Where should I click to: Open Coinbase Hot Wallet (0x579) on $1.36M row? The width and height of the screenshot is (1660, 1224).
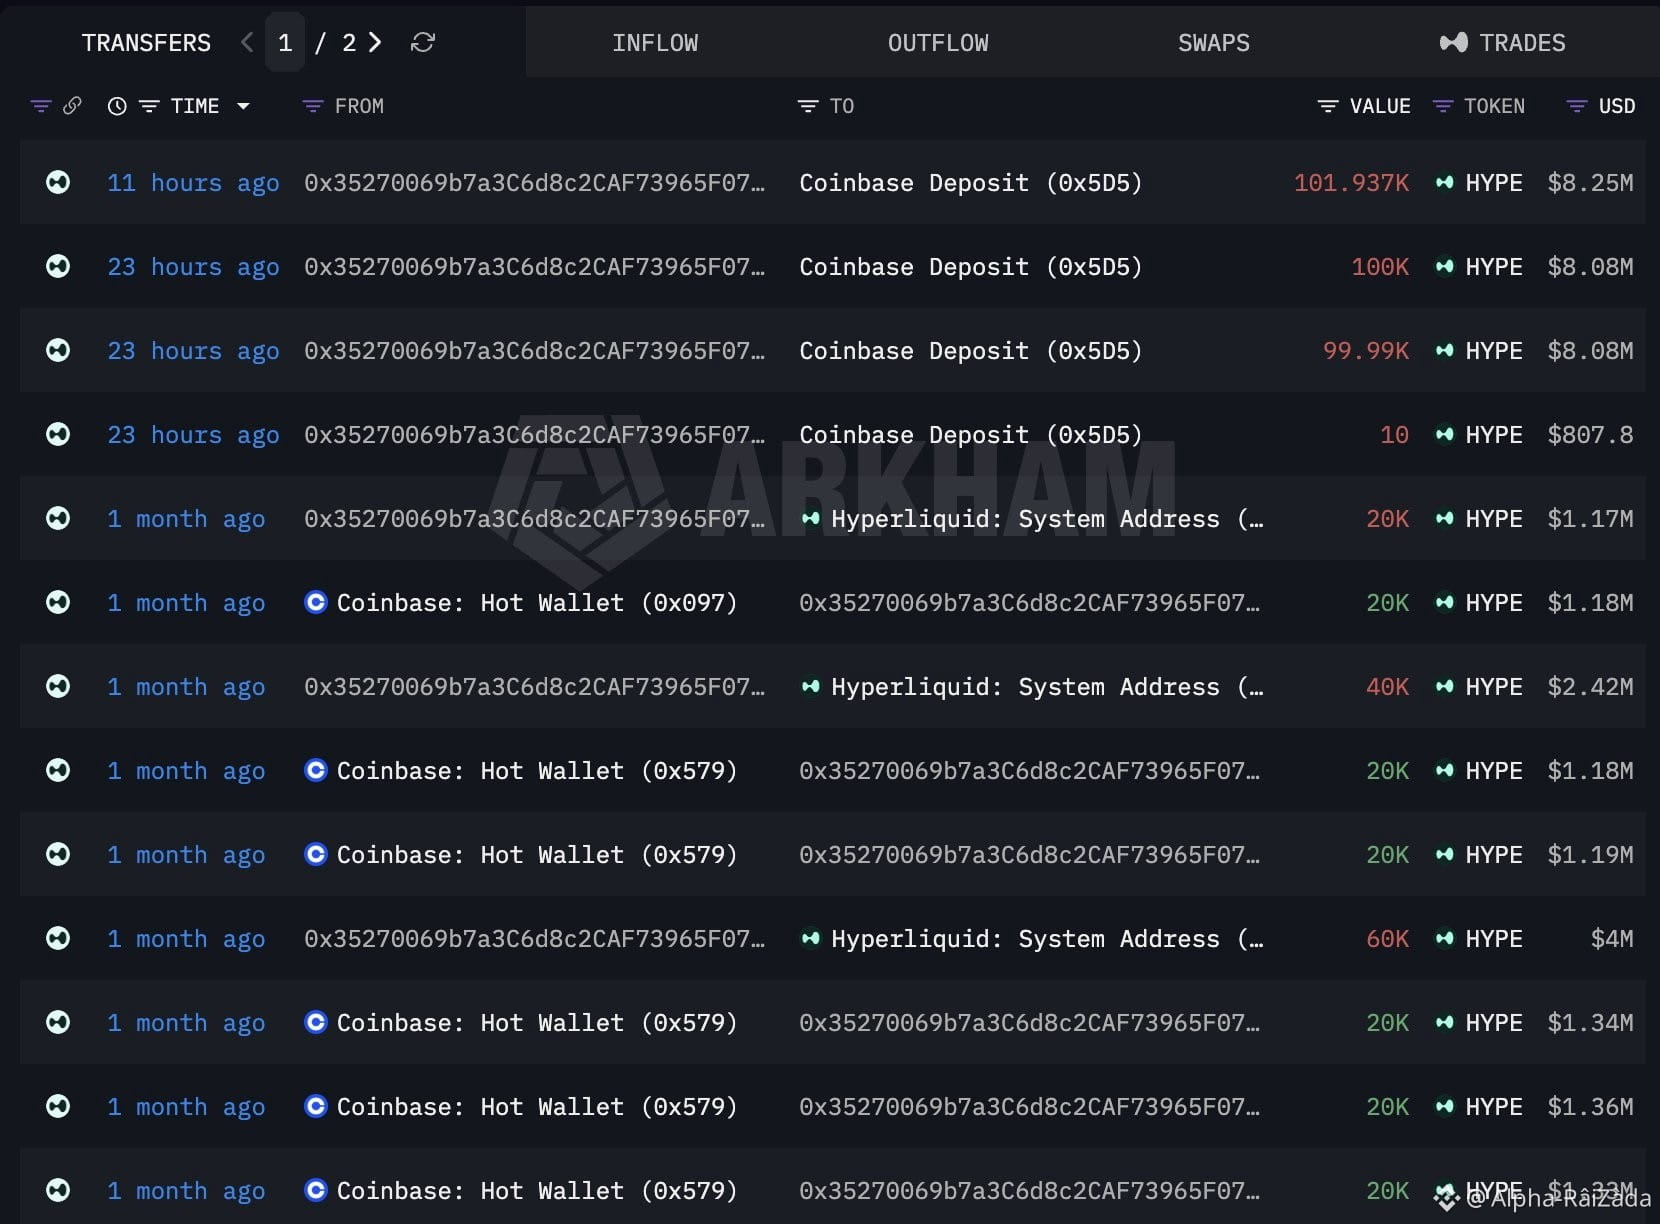point(536,1107)
